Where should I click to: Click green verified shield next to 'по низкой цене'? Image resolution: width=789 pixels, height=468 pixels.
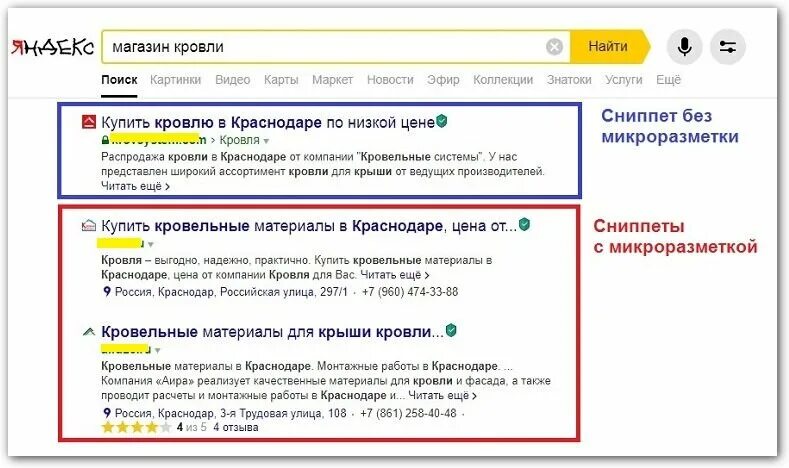[x=441, y=121]
